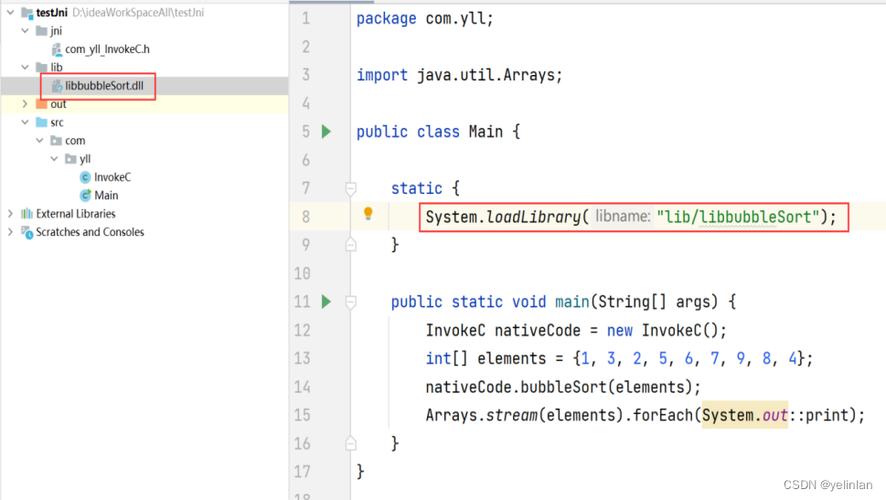The width and height of the screenshot is (886, 500).
Task: Toggle fold marker at main method closing brace
Action: tap(351, 442)
